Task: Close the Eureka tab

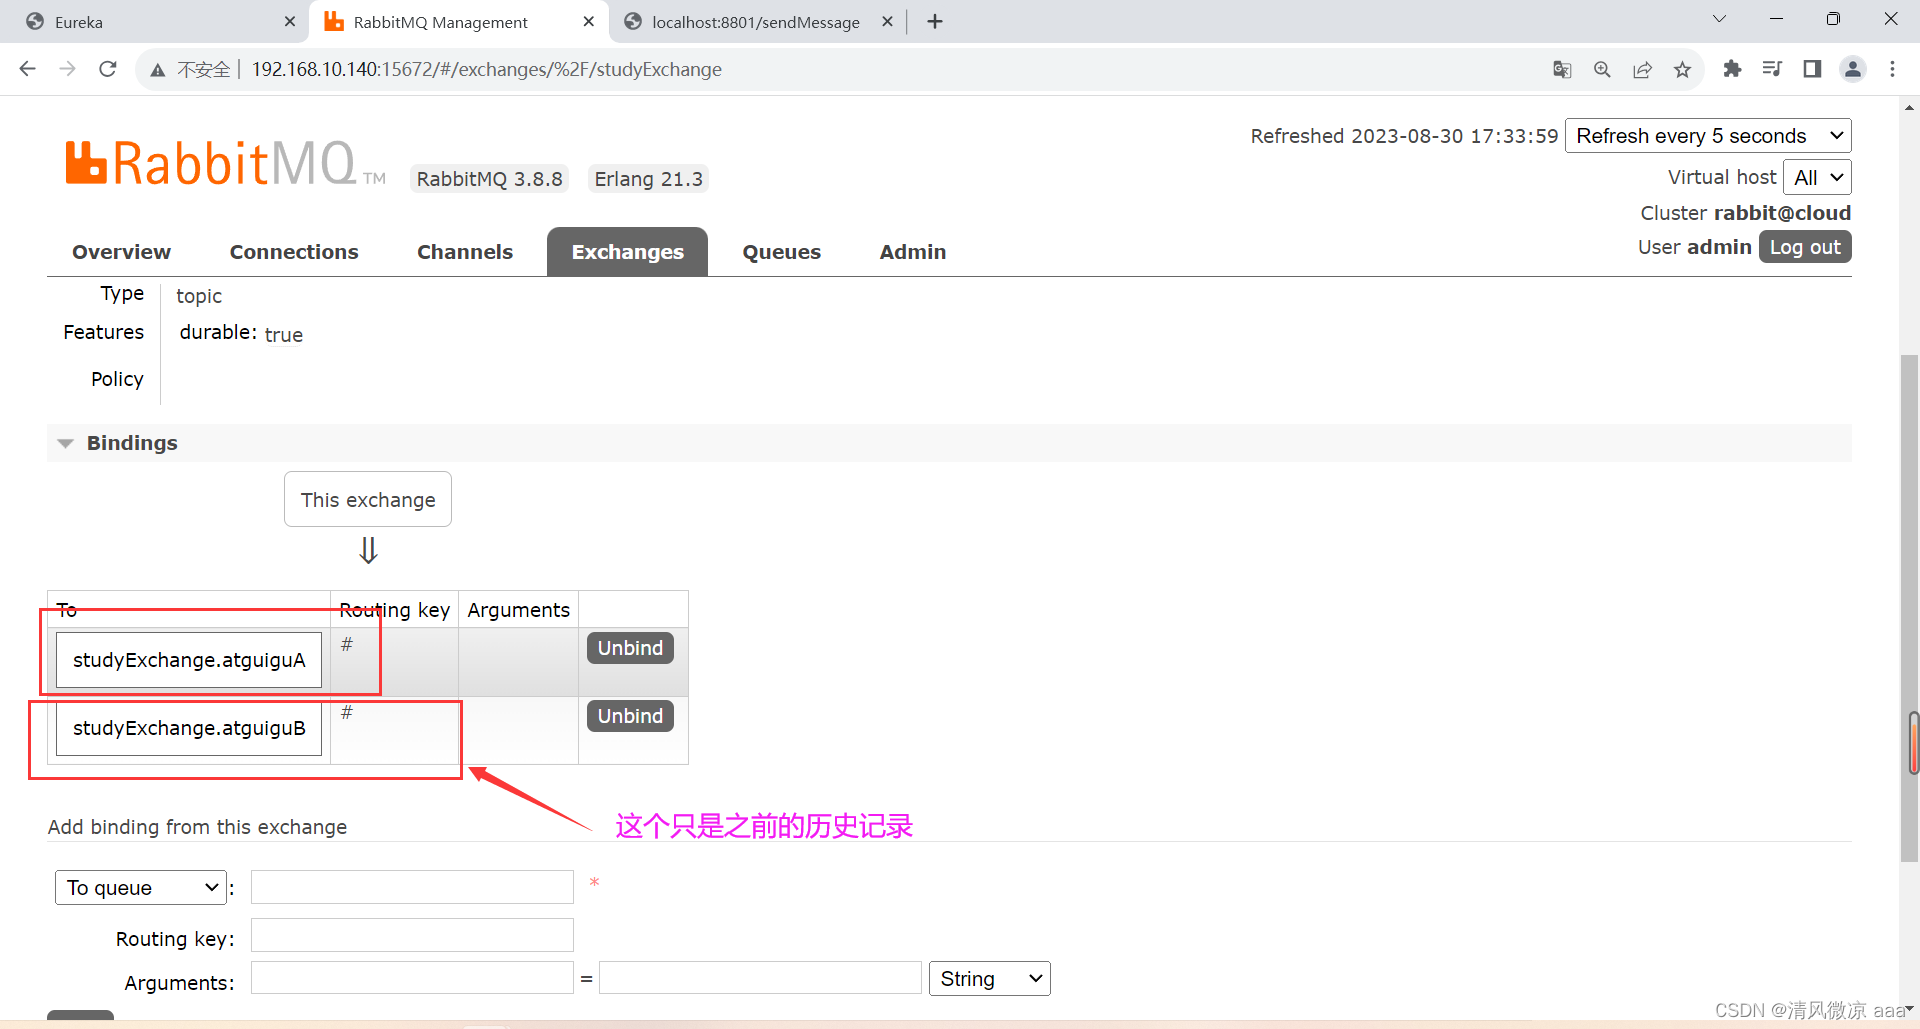Action: pyautogui.click(x=290, y=21)
